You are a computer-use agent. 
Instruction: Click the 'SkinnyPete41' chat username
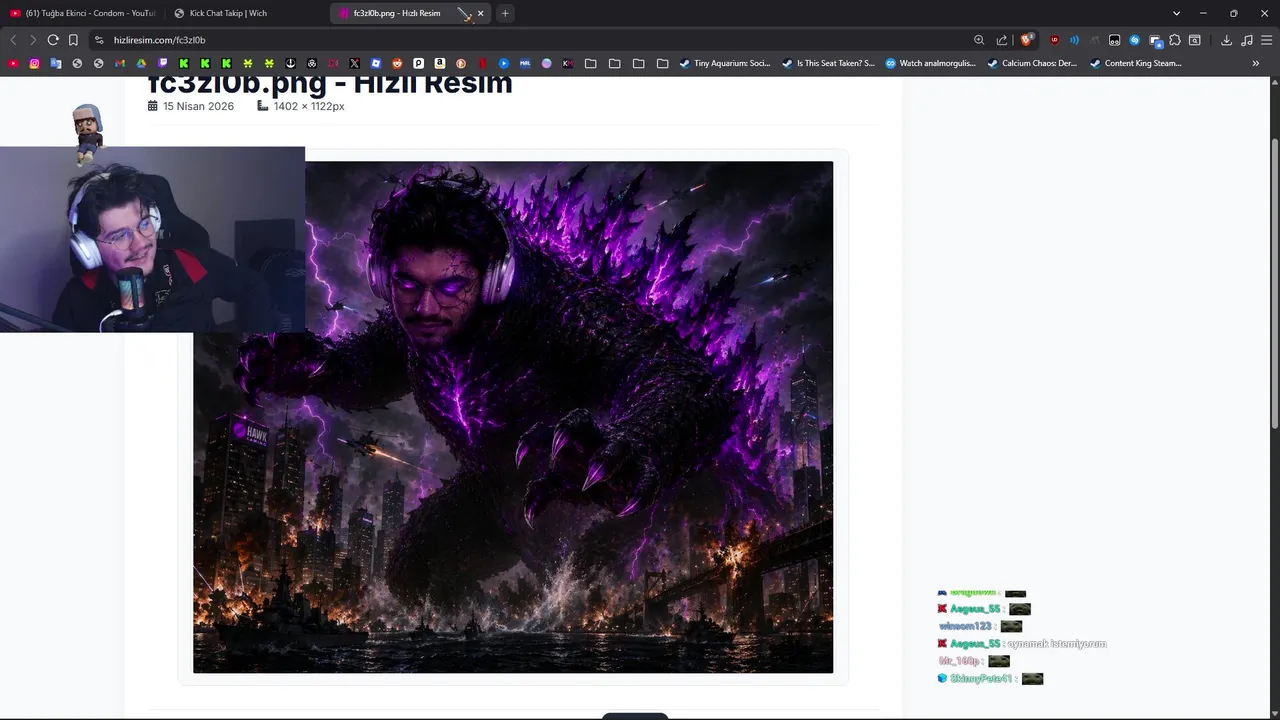coord(982,679)
